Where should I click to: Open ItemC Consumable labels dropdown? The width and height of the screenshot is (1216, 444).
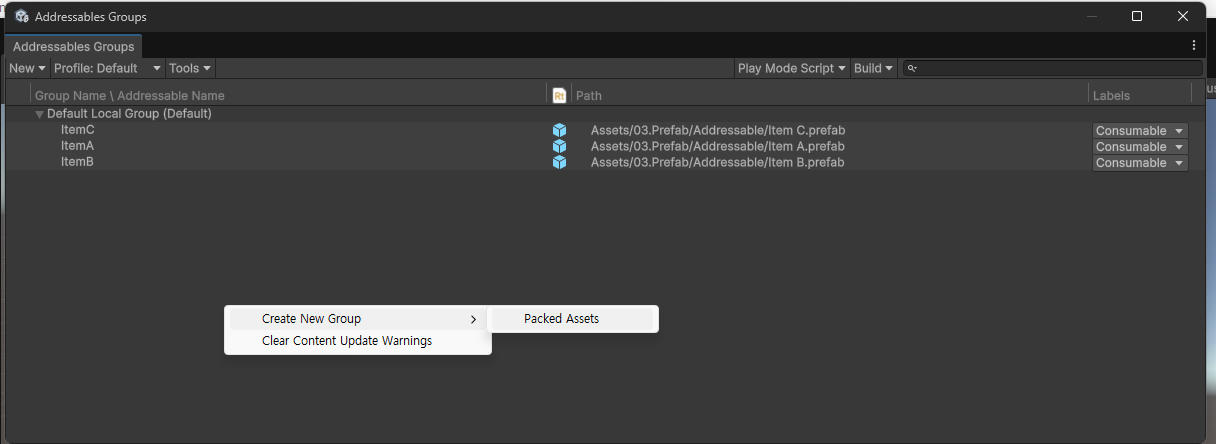pos(1139,131)
